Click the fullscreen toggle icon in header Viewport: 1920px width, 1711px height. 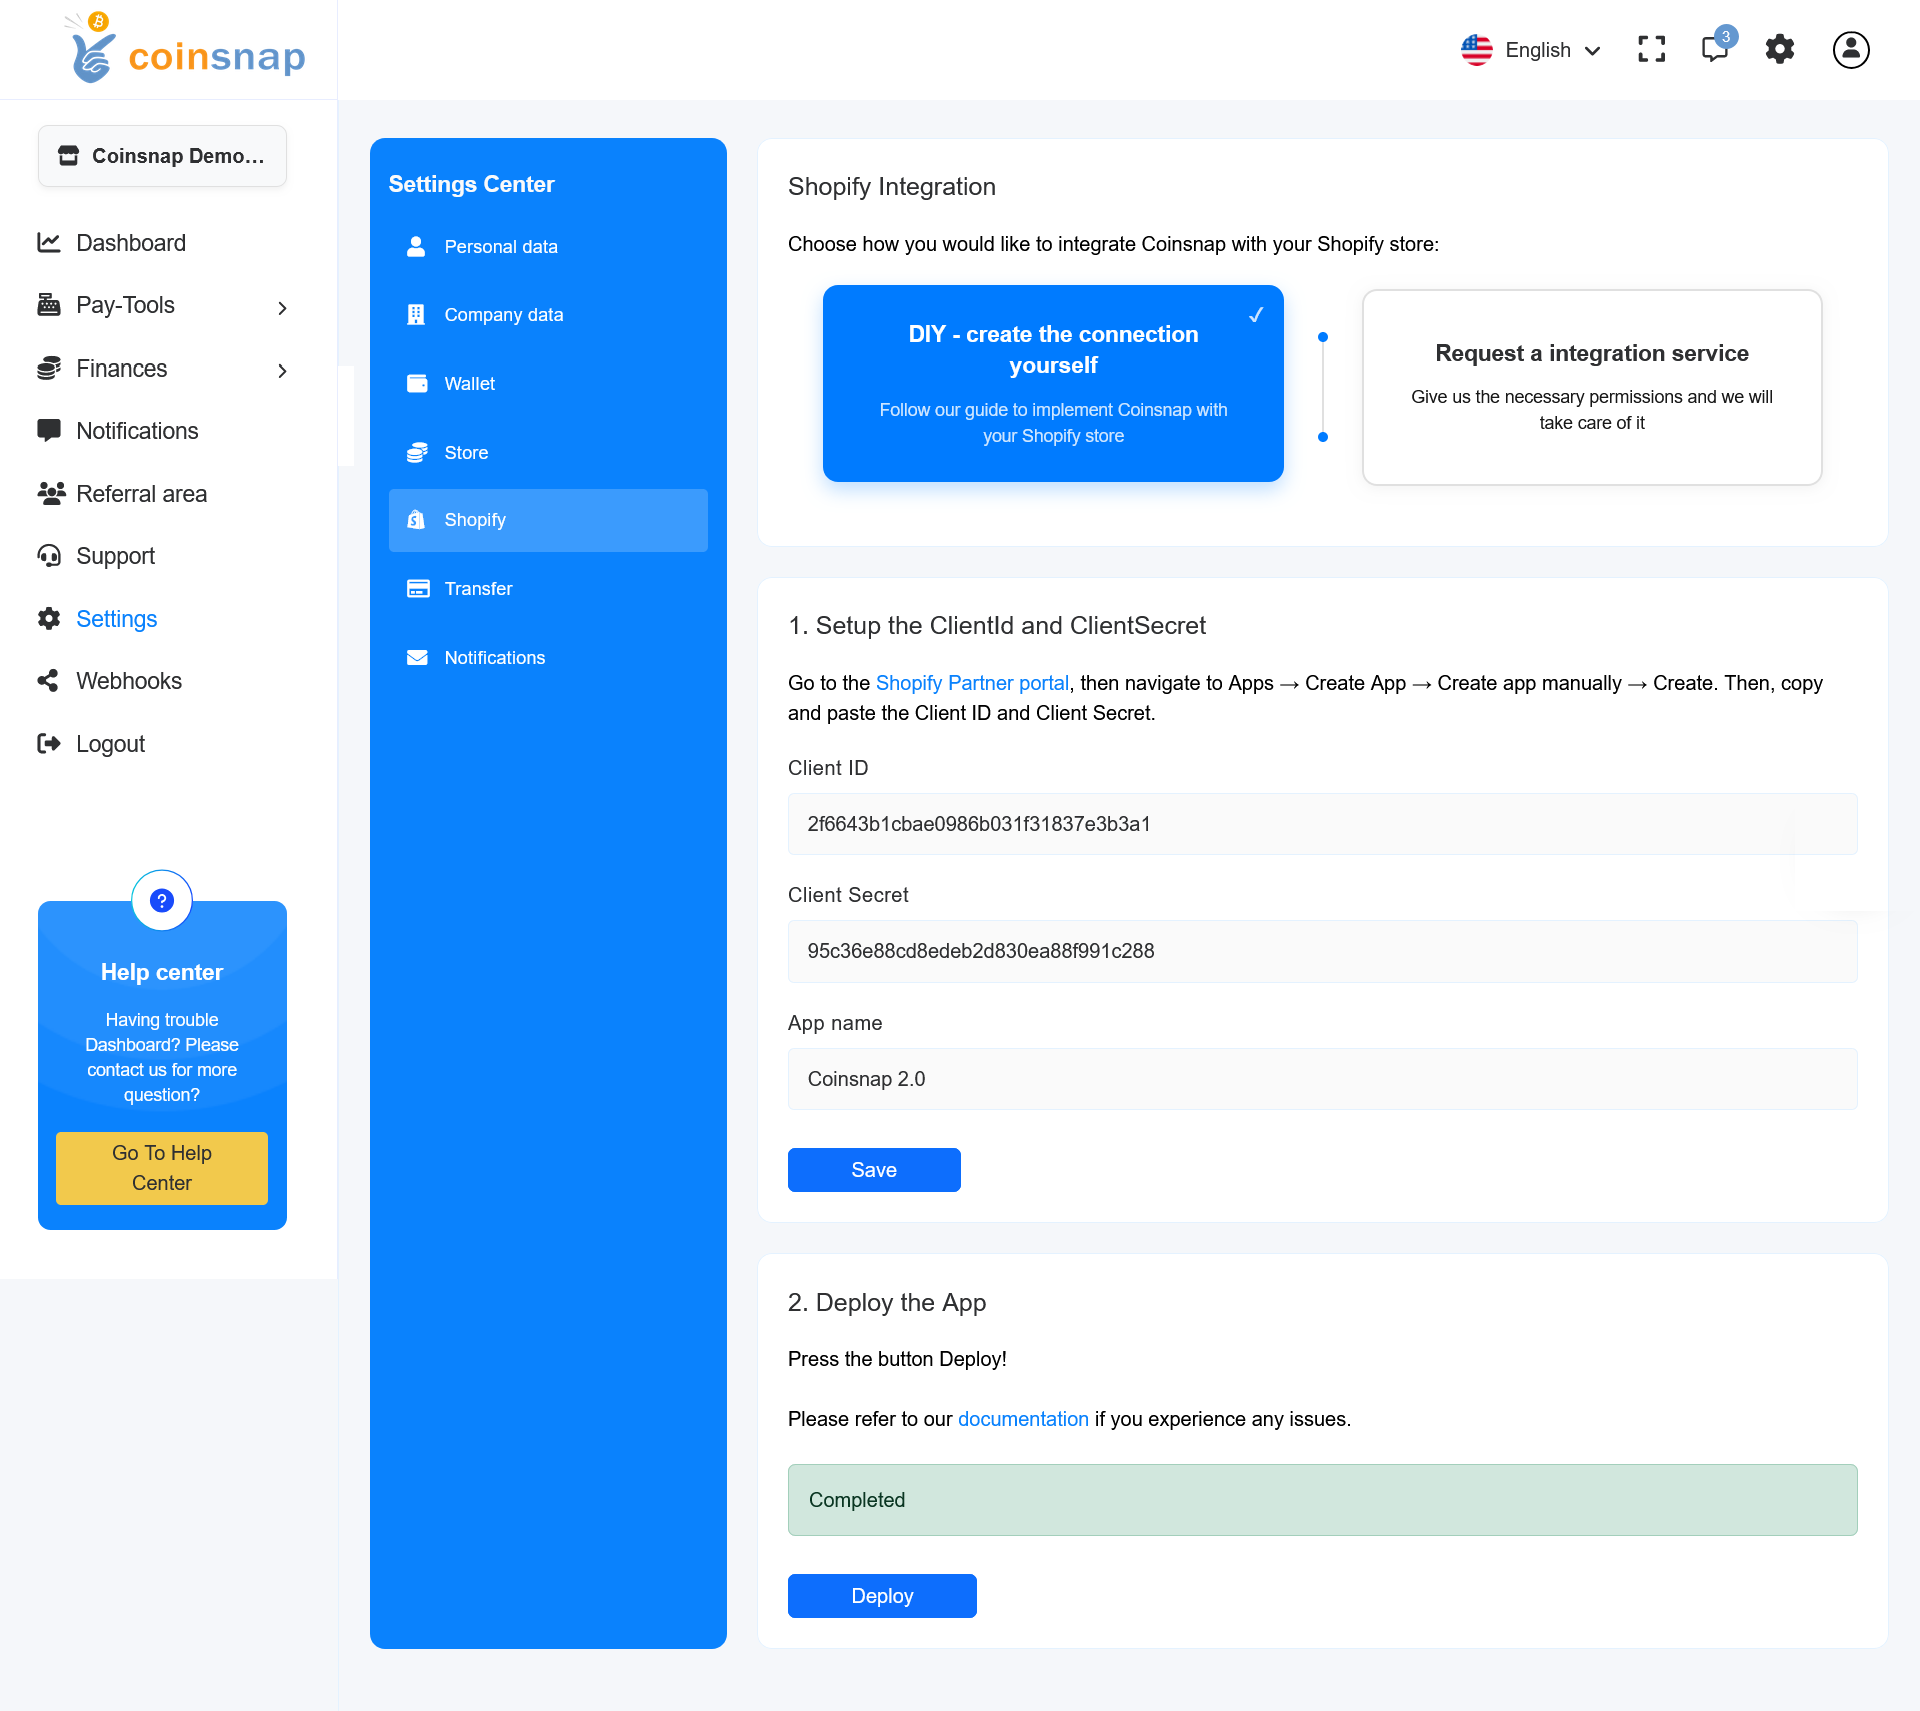[1651, 49]
